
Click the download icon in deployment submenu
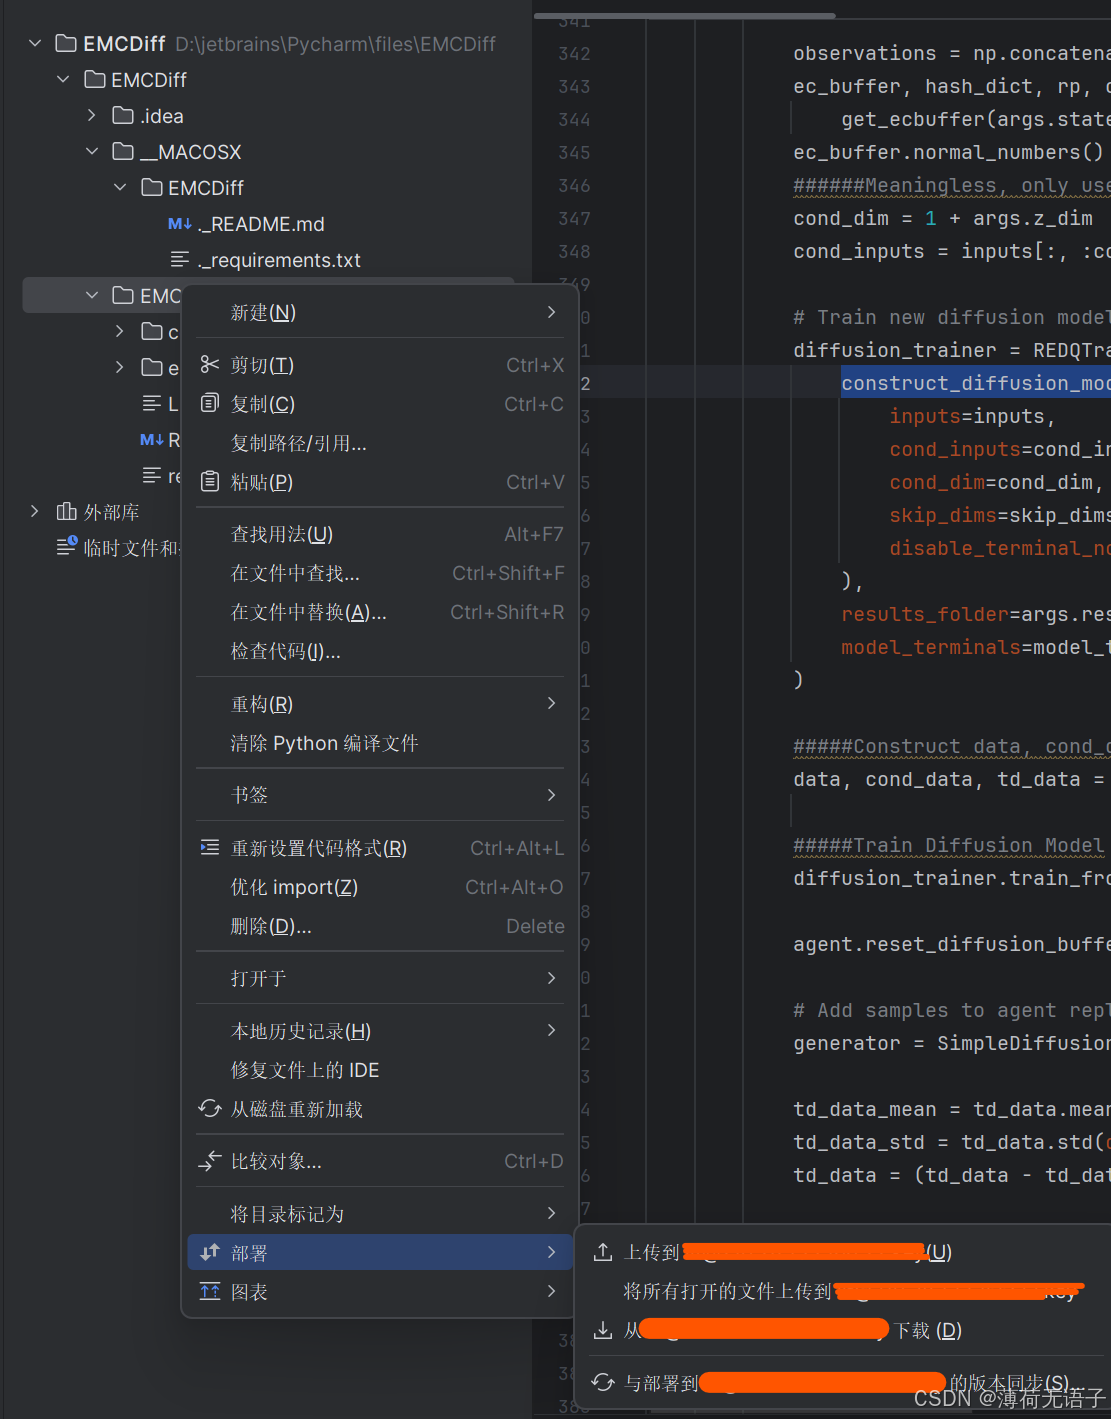pos(603,1331)
